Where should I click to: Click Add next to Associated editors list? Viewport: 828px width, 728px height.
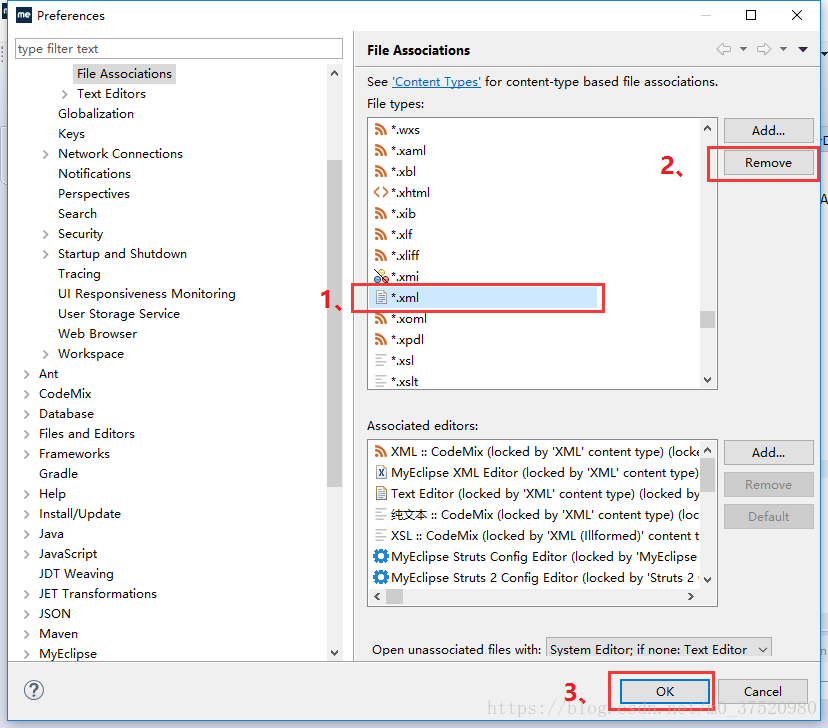point(768,452)
